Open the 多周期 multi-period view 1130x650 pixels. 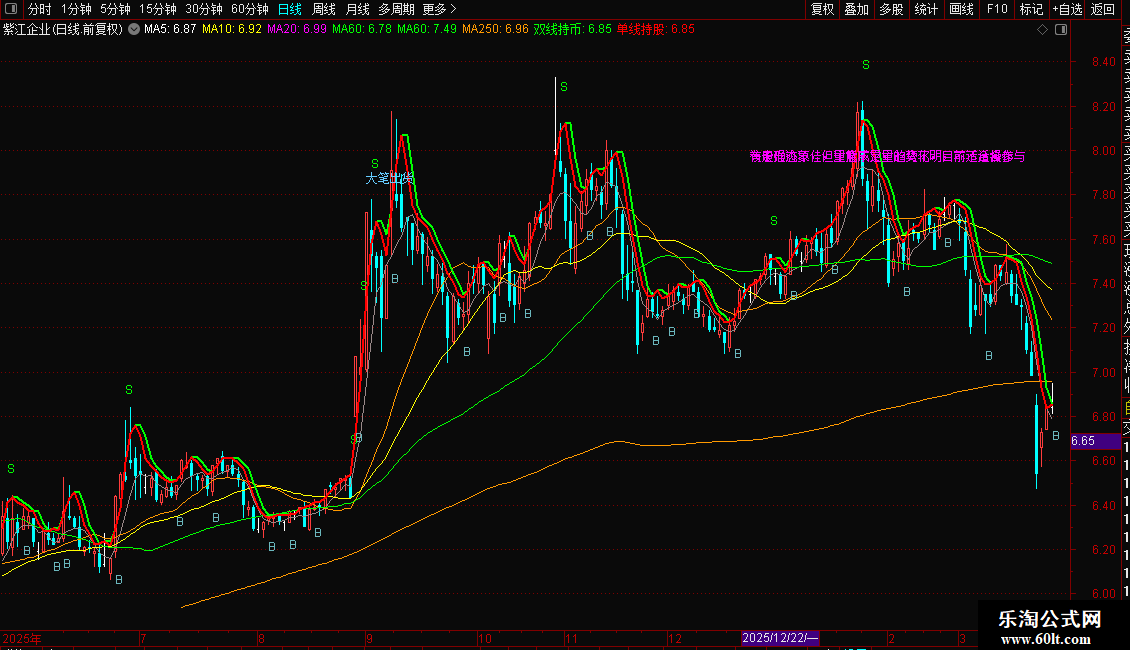[x=396, y=9]
